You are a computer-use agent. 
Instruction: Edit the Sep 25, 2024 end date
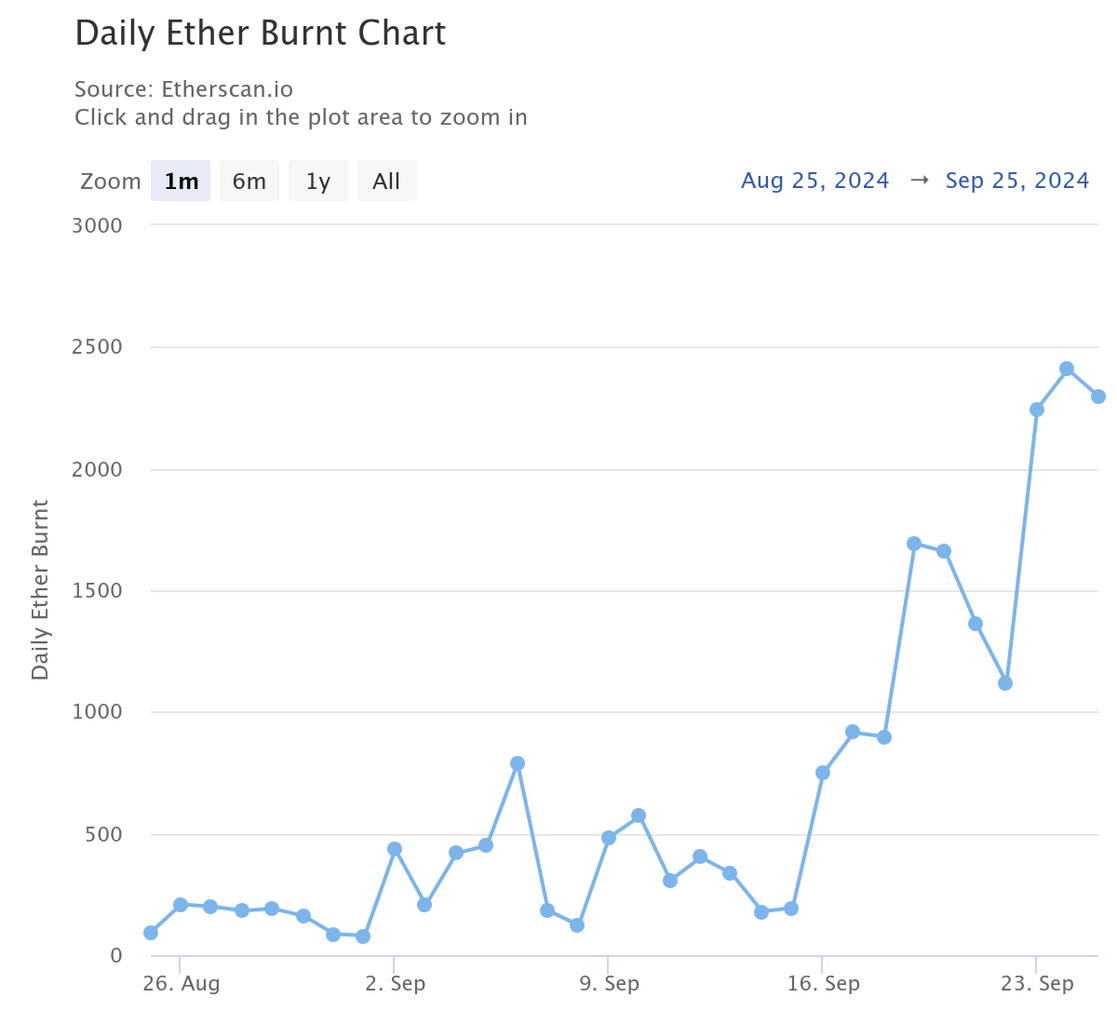pyautogui.click(x=1017, y=181)
